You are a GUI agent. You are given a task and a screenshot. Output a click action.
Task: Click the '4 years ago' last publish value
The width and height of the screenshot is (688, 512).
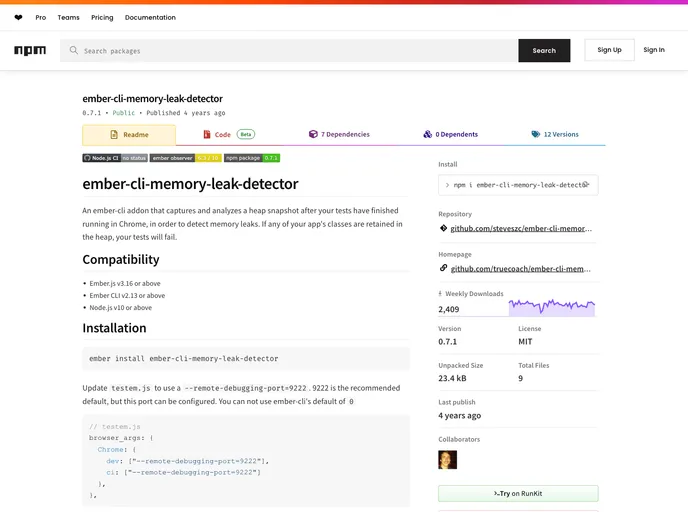[x=459, y=415]
